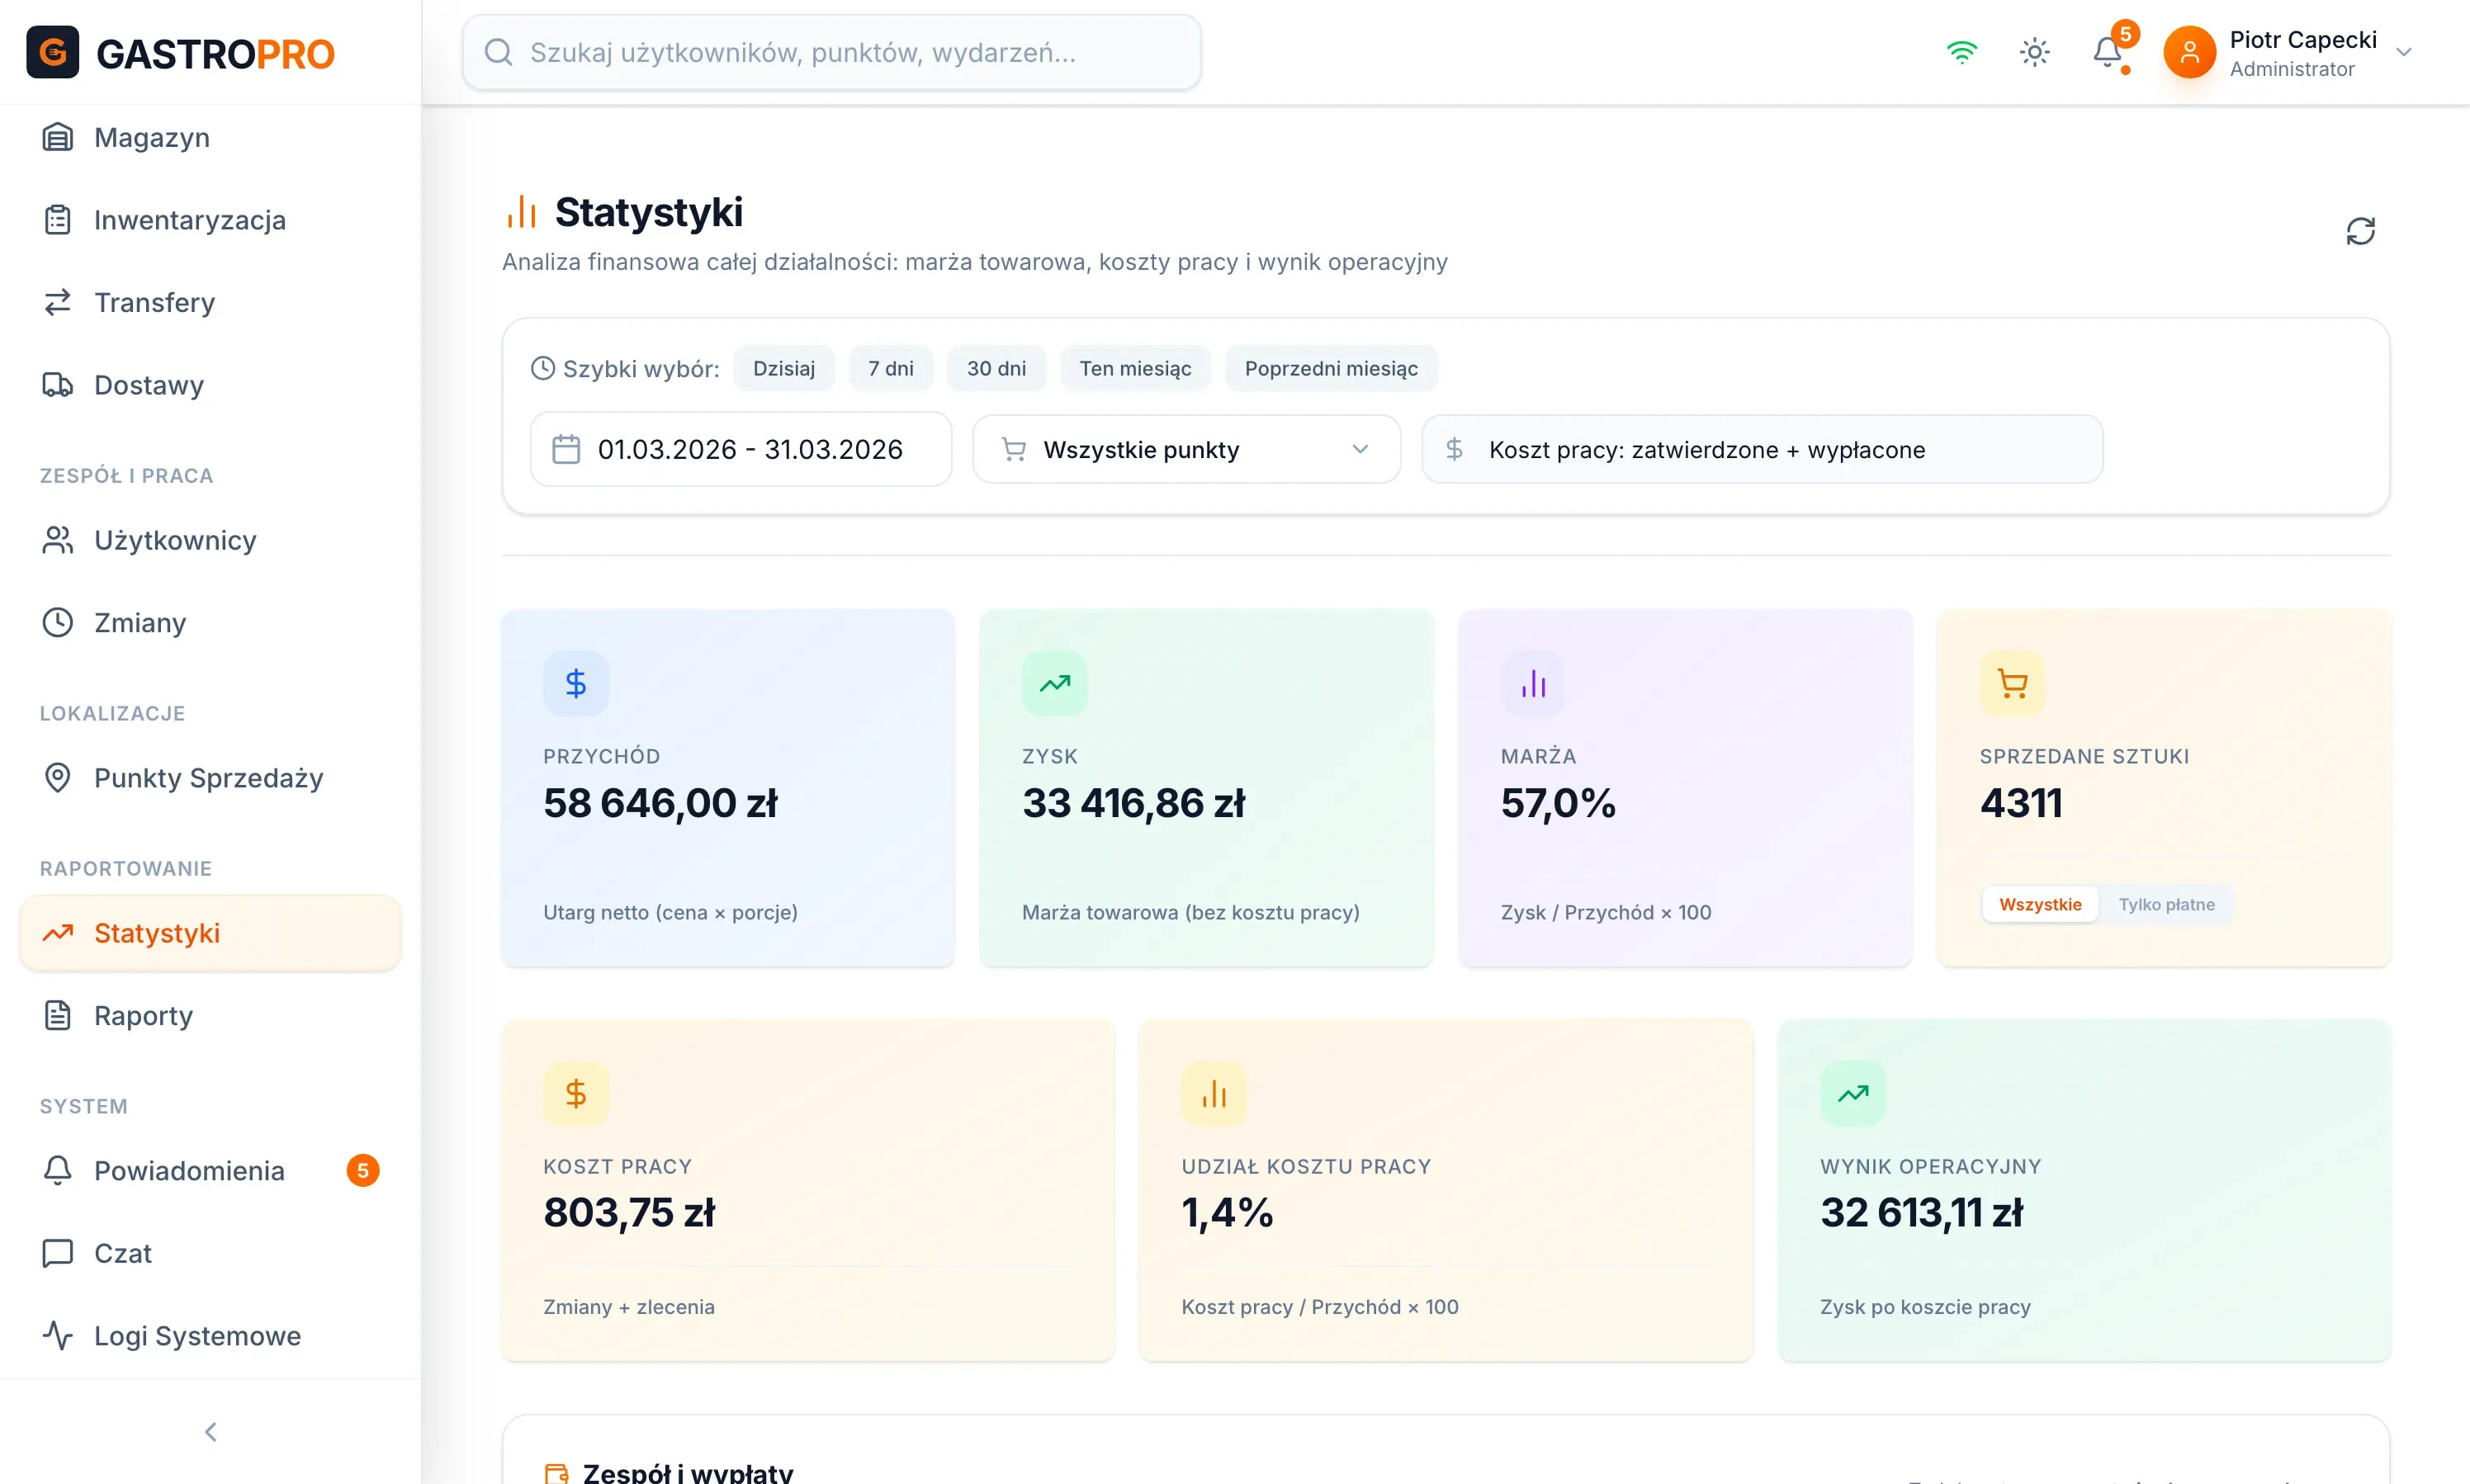
Task: Click the Wi-Fi connection status icon
Action: pos(1962,52)
